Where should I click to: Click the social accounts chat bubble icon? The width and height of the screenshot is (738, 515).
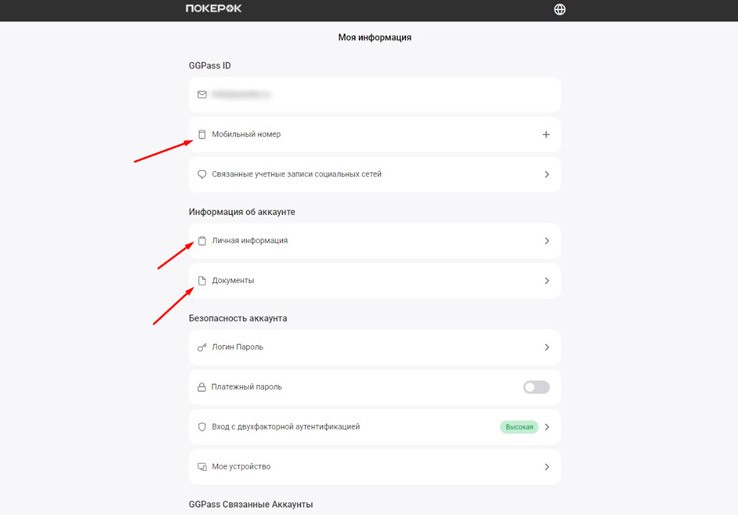(202, 174)
